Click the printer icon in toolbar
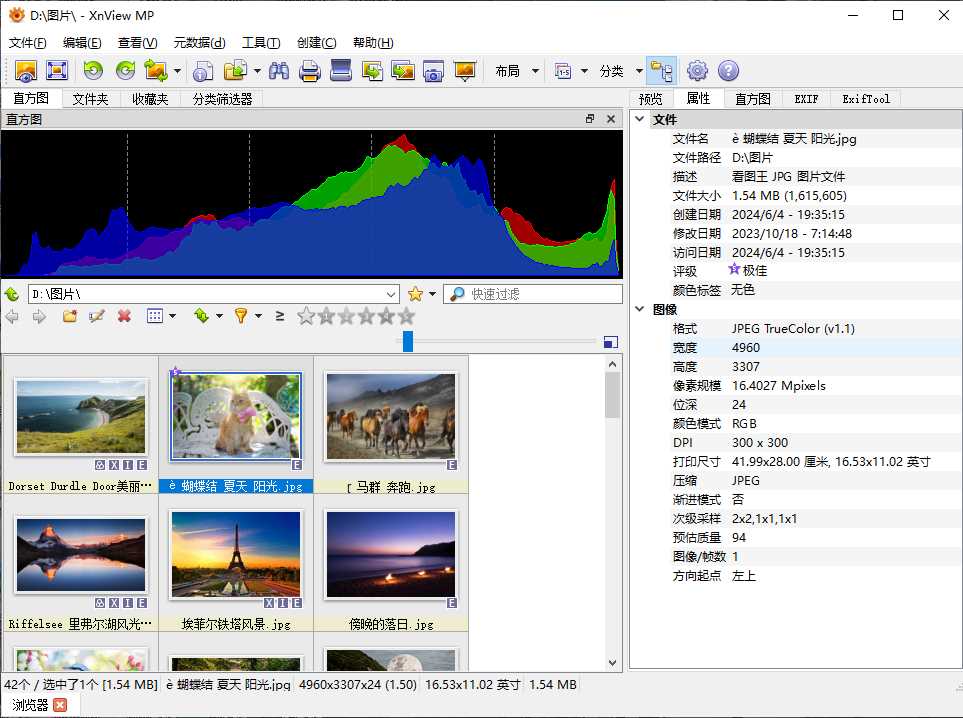963x718 pixels. [310, 71]
